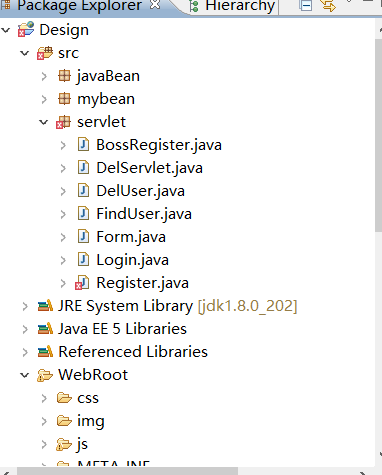Click the js folder icon
382x475 pixels.
(64, 444)
